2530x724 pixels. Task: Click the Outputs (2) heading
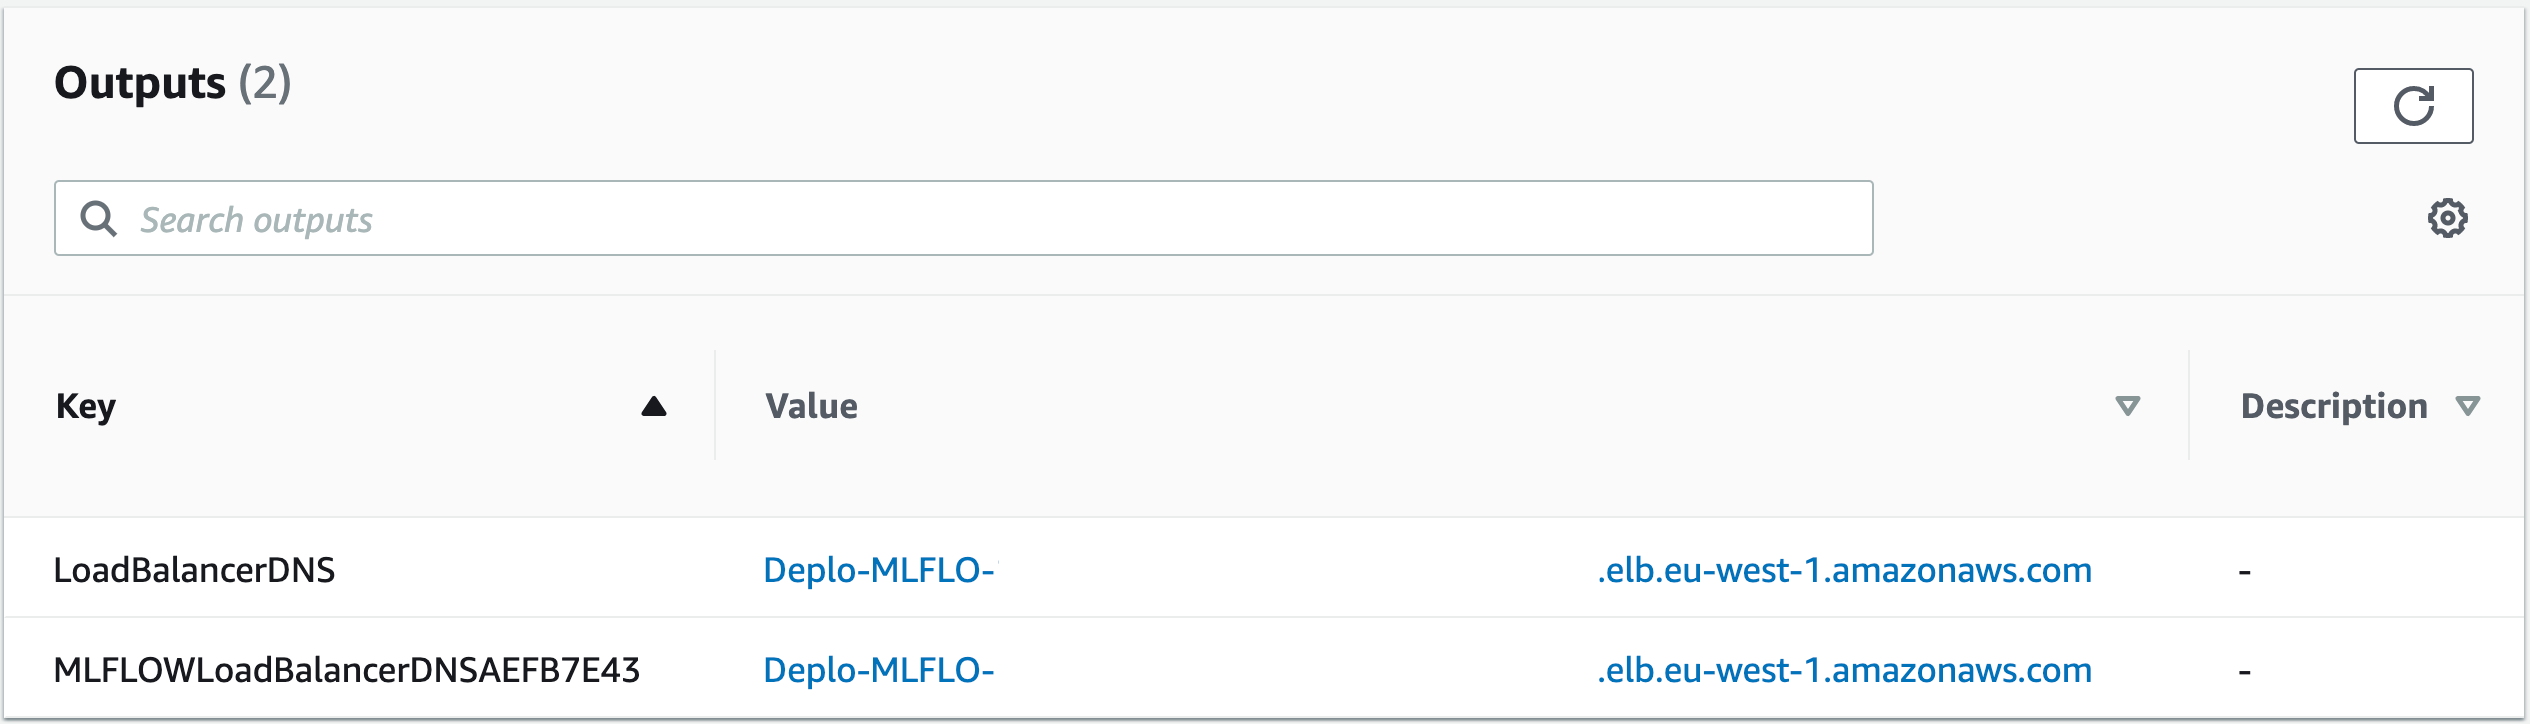coord(172,83)
